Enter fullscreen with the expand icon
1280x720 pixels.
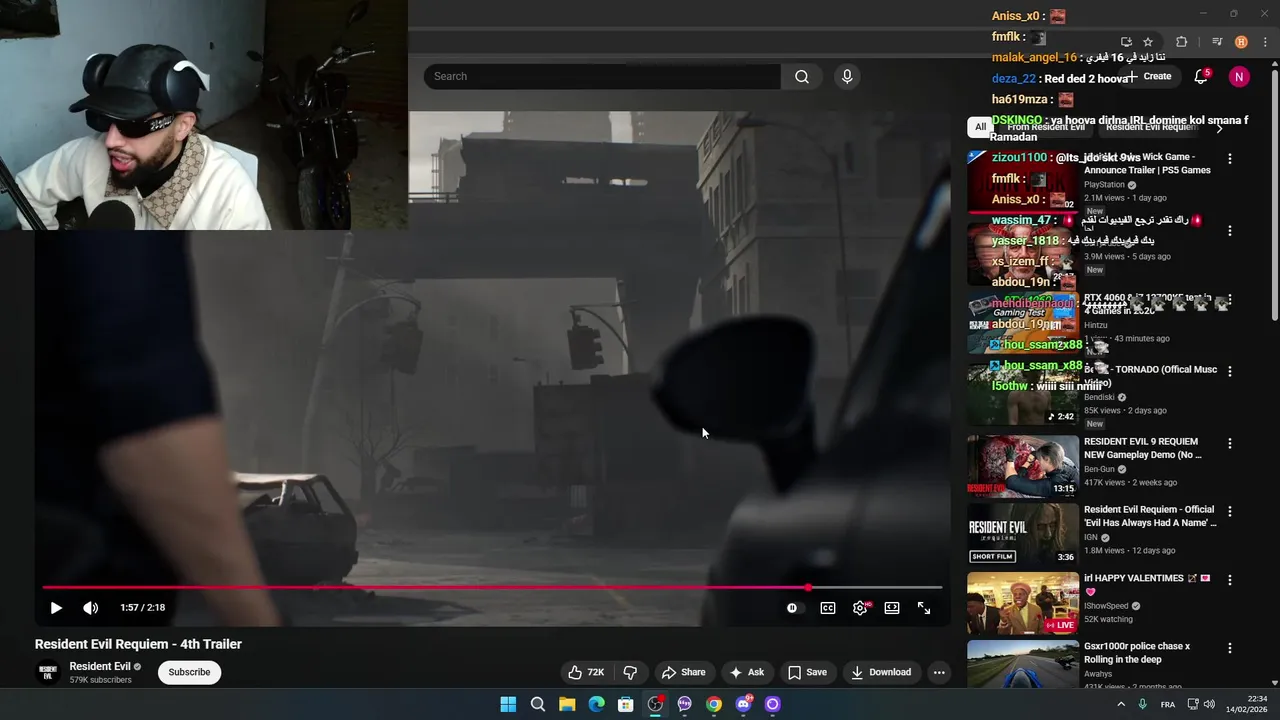click(924, 608)
